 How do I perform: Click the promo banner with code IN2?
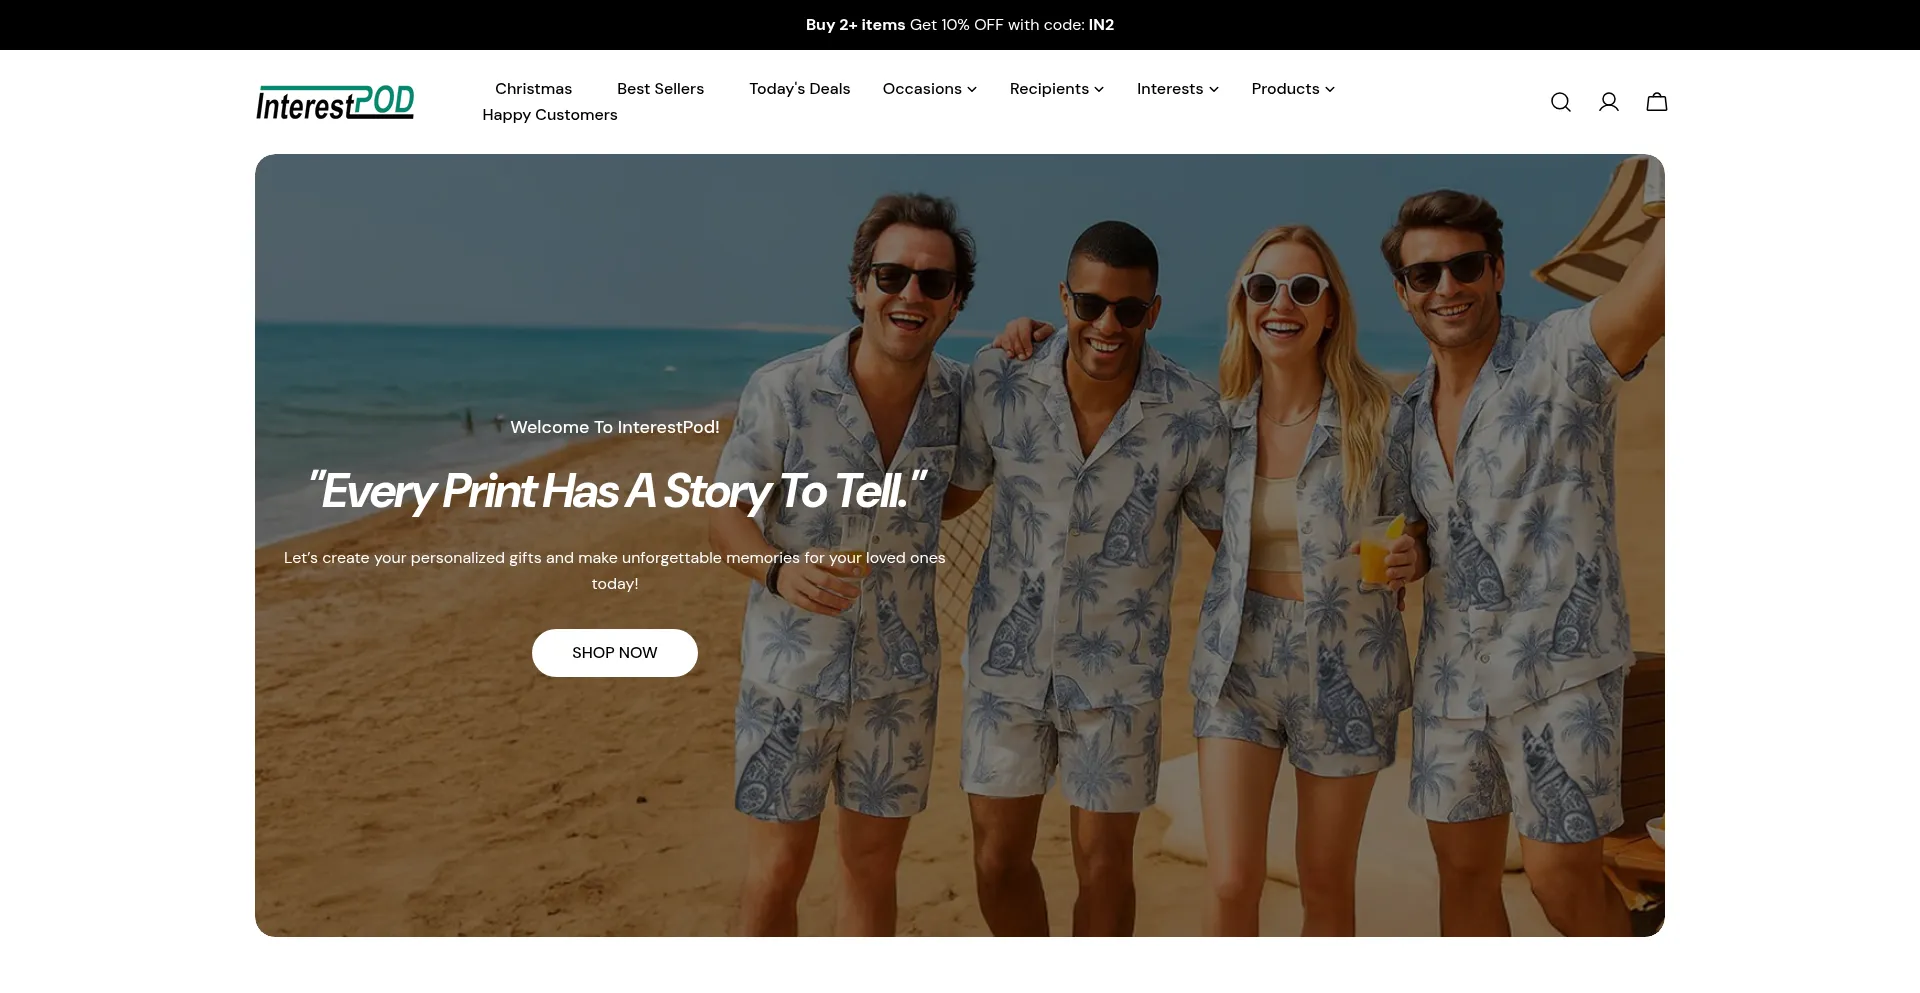point(960,25)
